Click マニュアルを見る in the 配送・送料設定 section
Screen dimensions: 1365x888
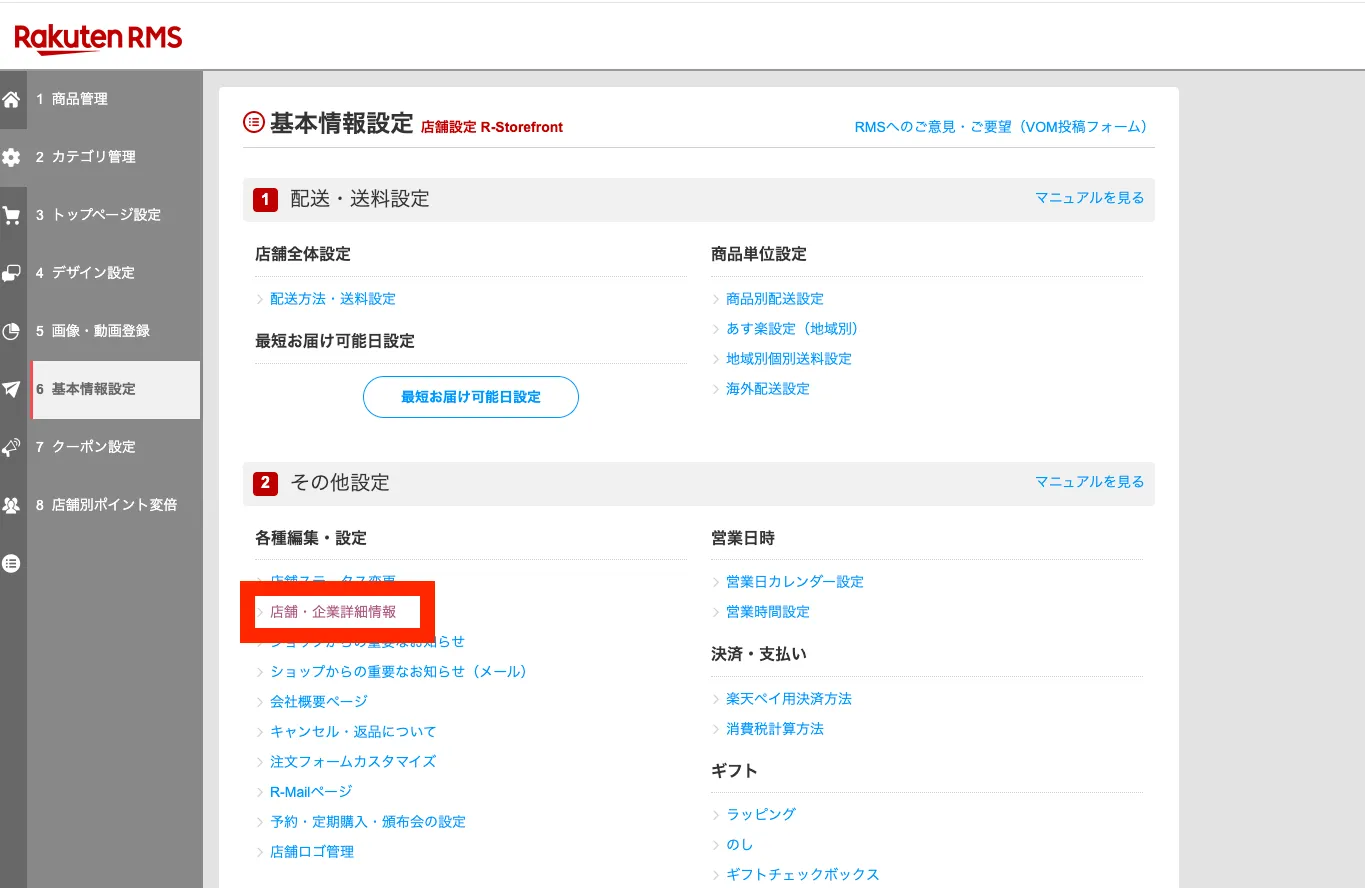pyautogui.click(x=1089, y=198)
